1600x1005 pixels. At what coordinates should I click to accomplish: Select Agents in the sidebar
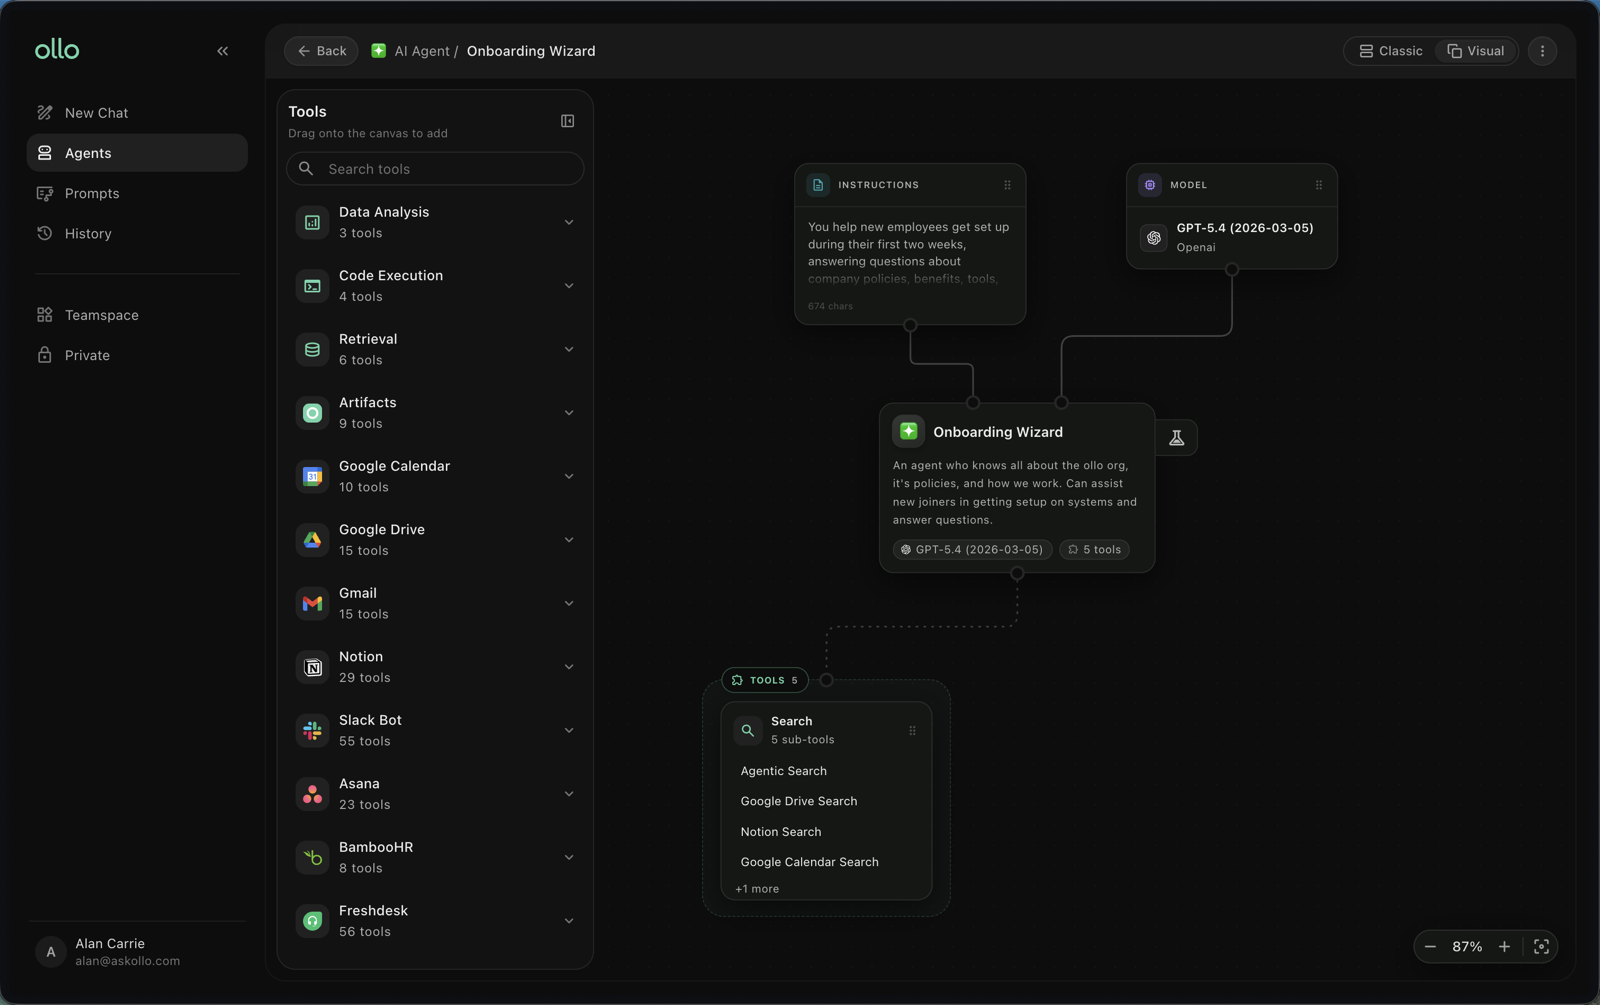click(x=137, y=153)
